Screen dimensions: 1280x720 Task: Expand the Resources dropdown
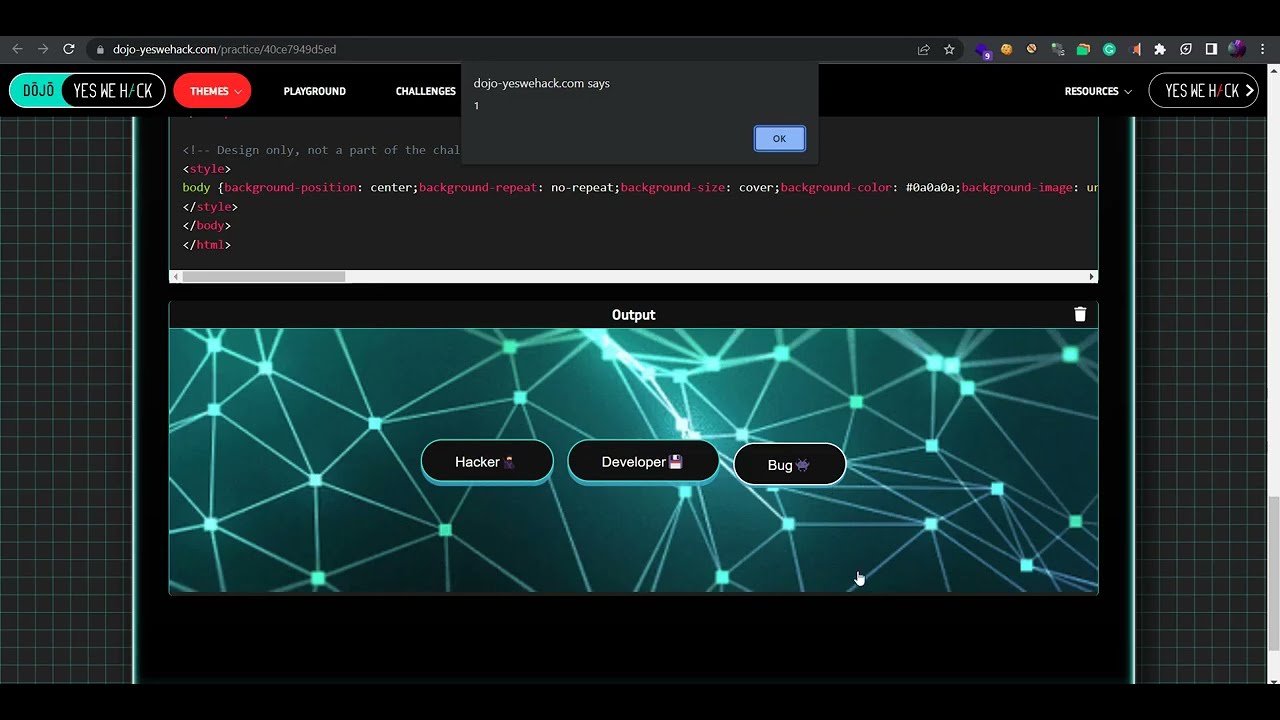point(1098,91)
